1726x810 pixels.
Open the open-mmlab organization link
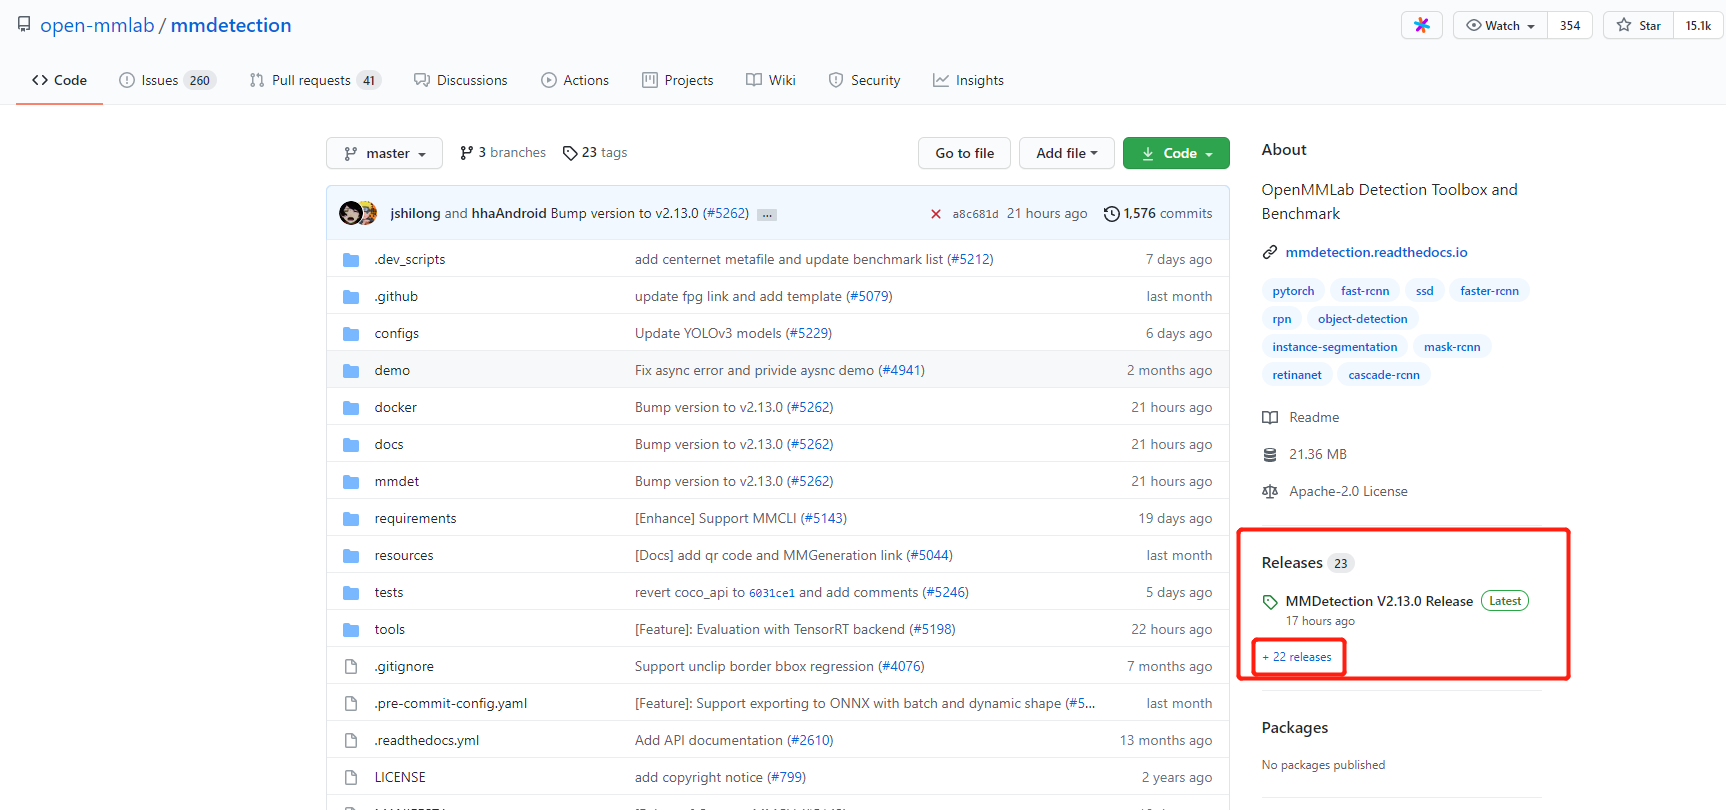97,25
